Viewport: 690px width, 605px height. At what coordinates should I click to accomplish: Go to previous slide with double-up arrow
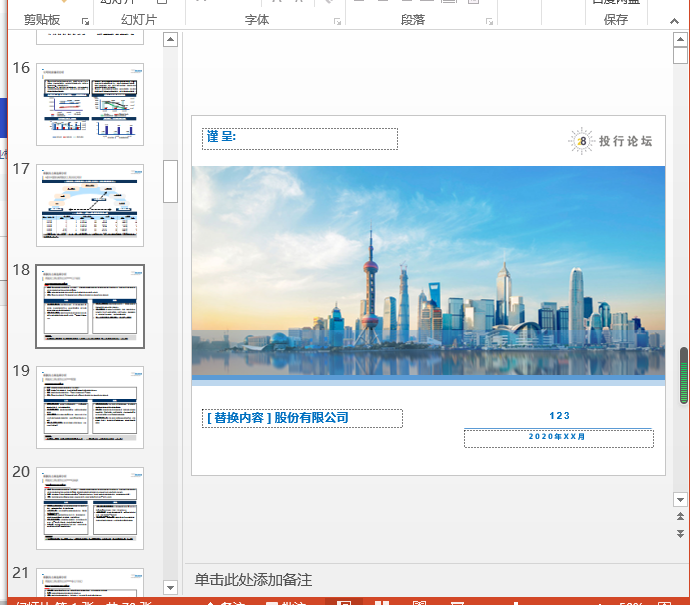coord(680,517)
